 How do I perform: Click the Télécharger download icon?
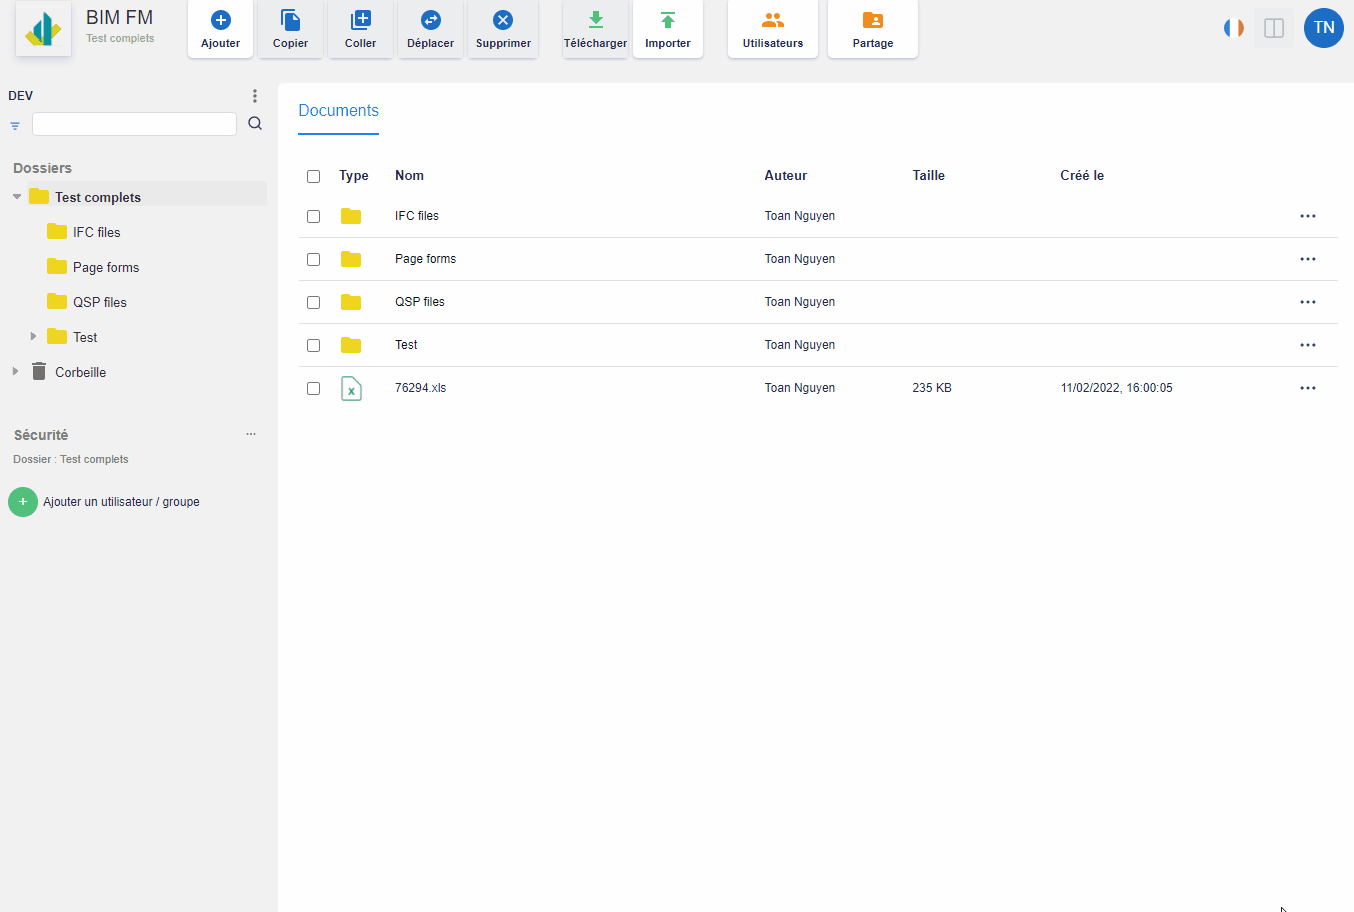click(x=595, y=21)
